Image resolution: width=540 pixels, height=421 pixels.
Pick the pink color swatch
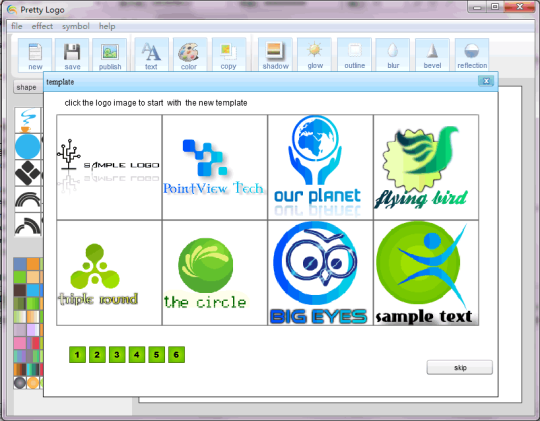pos(20,343)
